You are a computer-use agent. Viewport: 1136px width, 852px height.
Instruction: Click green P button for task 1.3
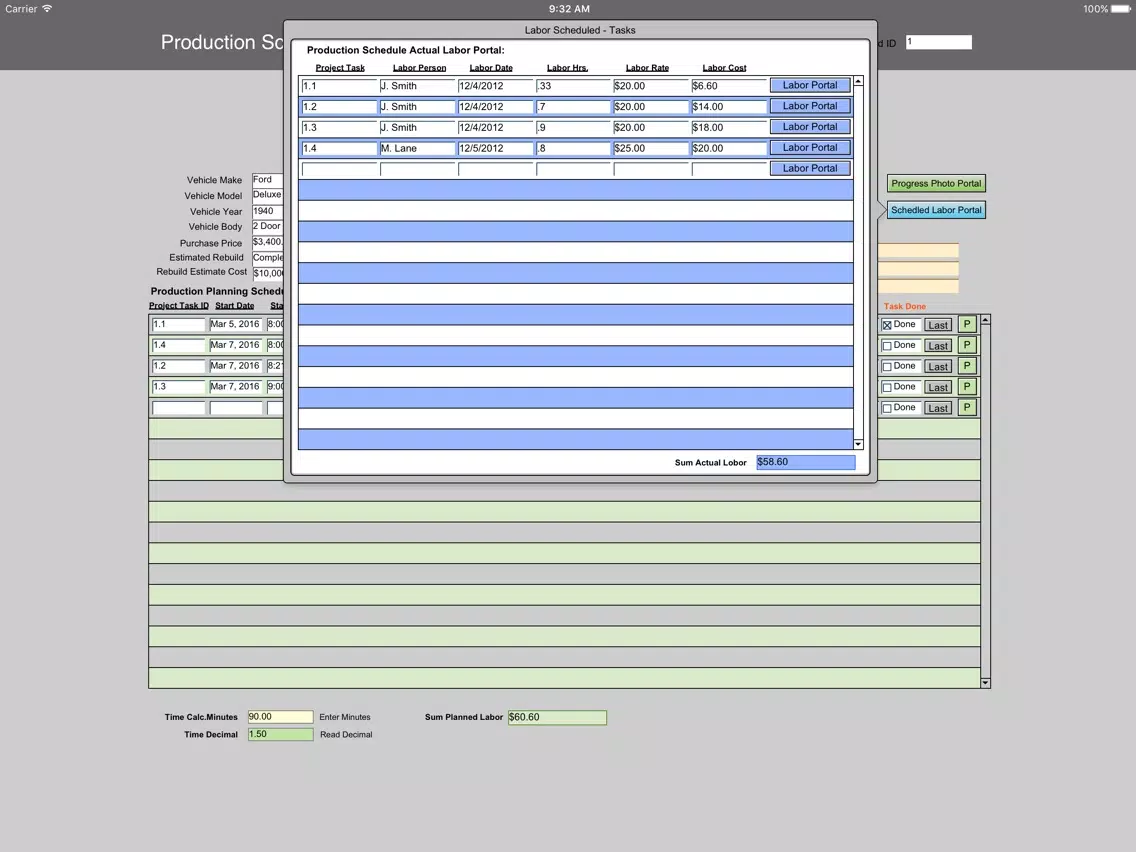pyautogui.click(x=966, y=387)
